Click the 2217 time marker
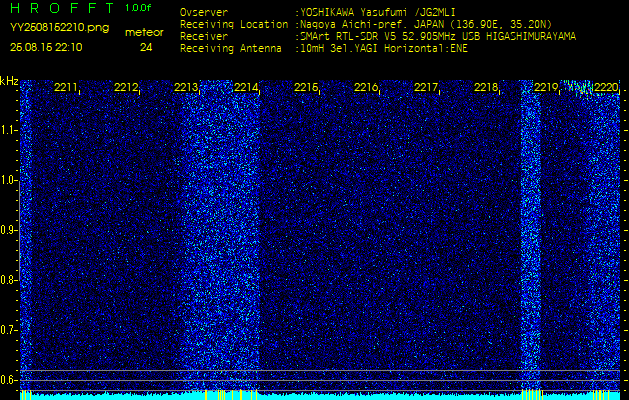 coord(426,87)
